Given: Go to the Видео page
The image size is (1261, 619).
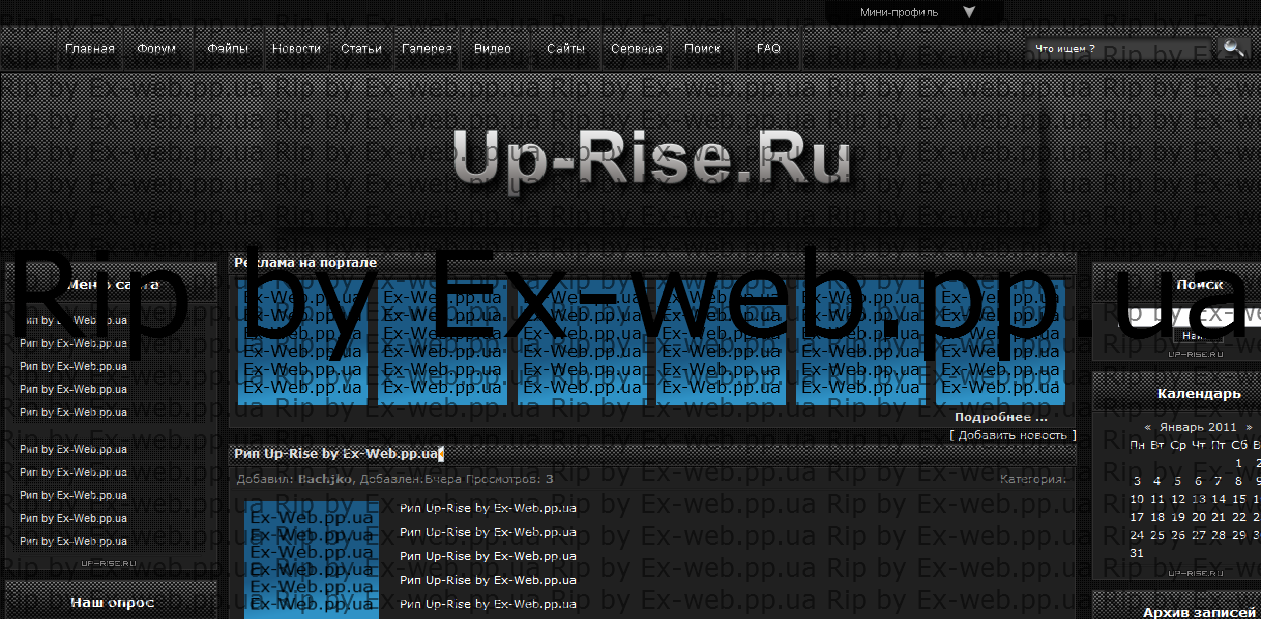Looking at the screenshot, I should (x=492, y=49).
